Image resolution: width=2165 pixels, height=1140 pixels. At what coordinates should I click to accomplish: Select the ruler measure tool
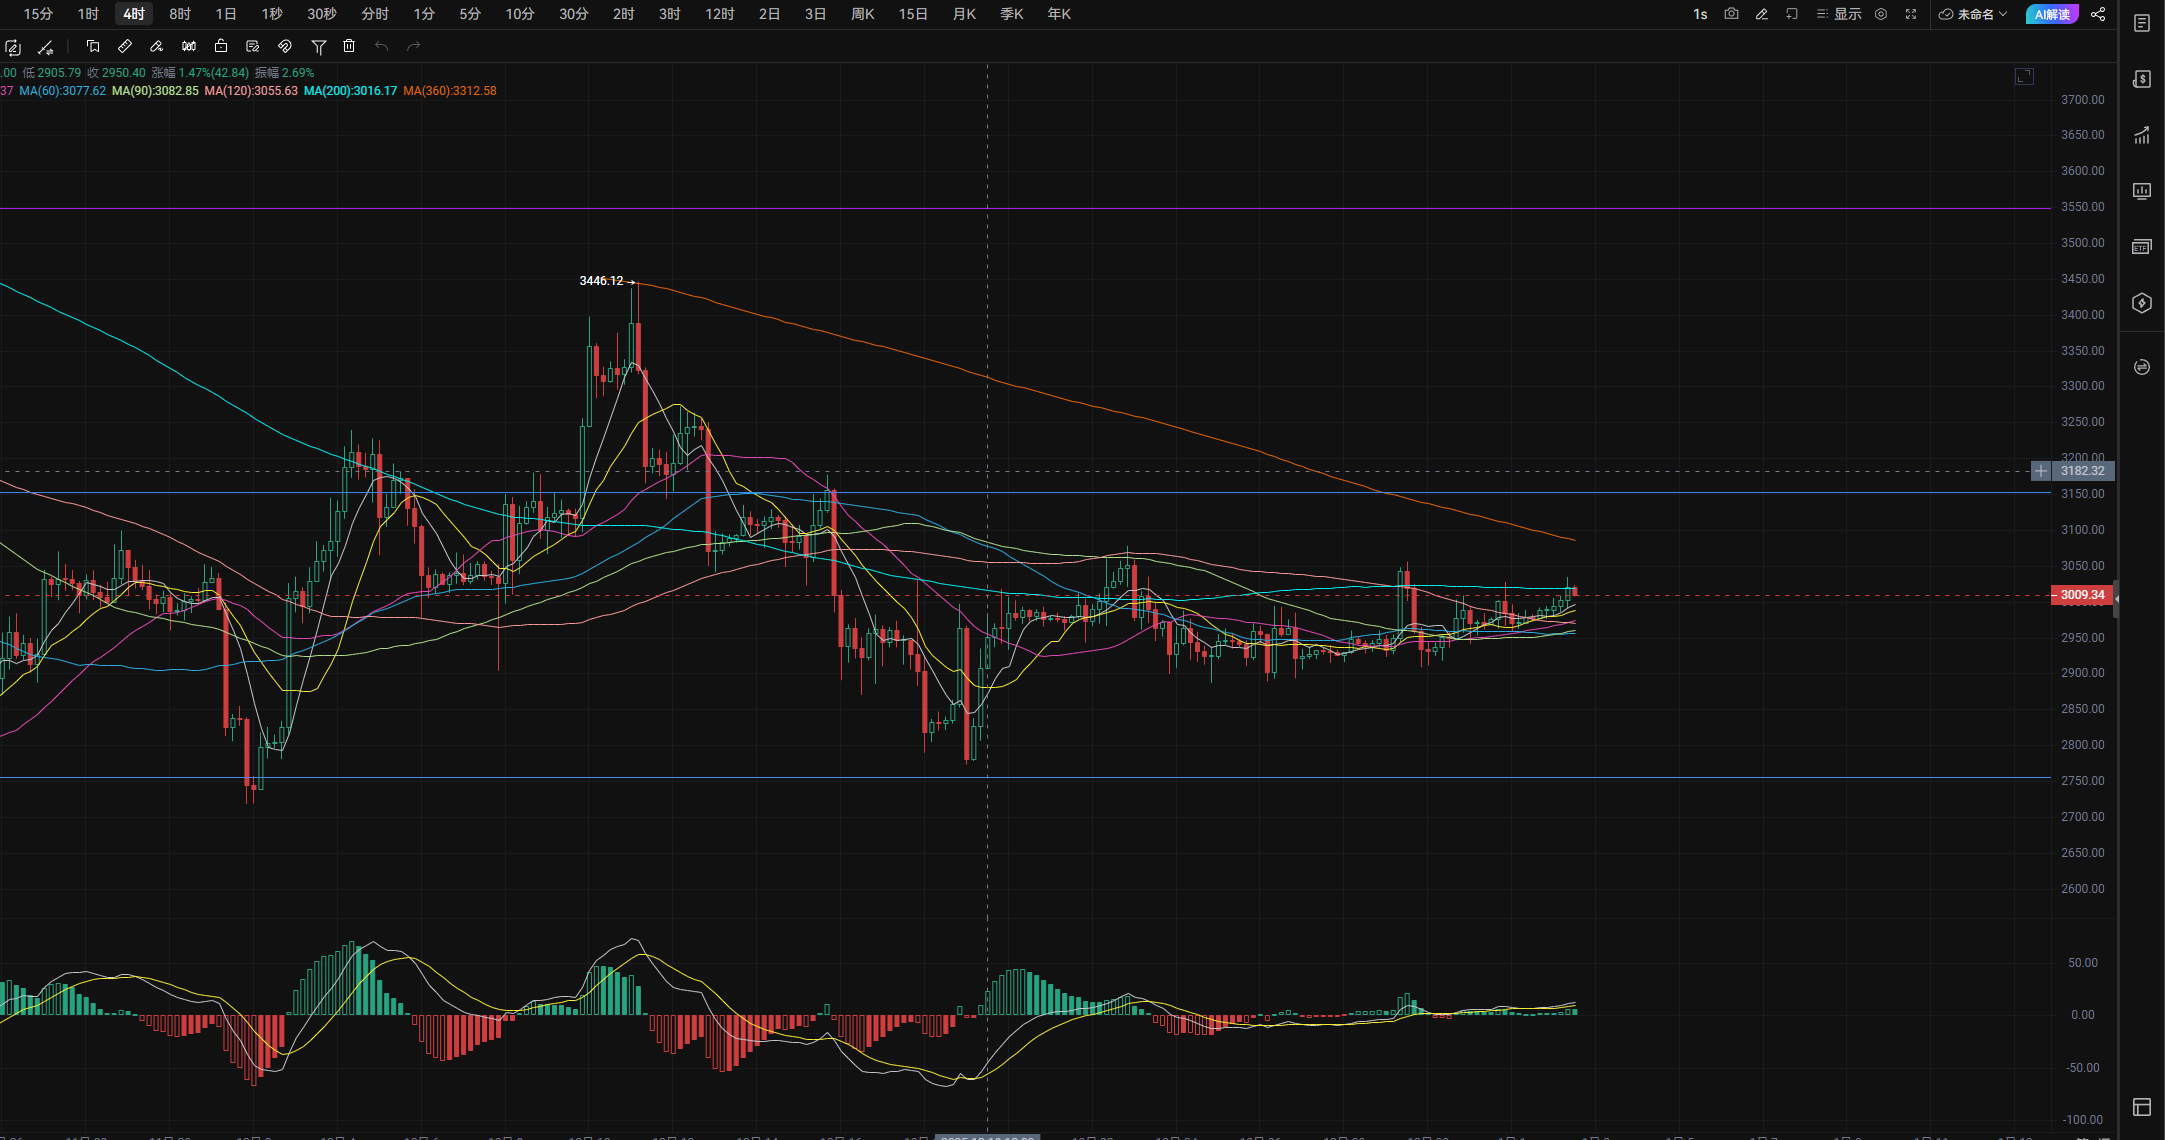coord(125,46)
